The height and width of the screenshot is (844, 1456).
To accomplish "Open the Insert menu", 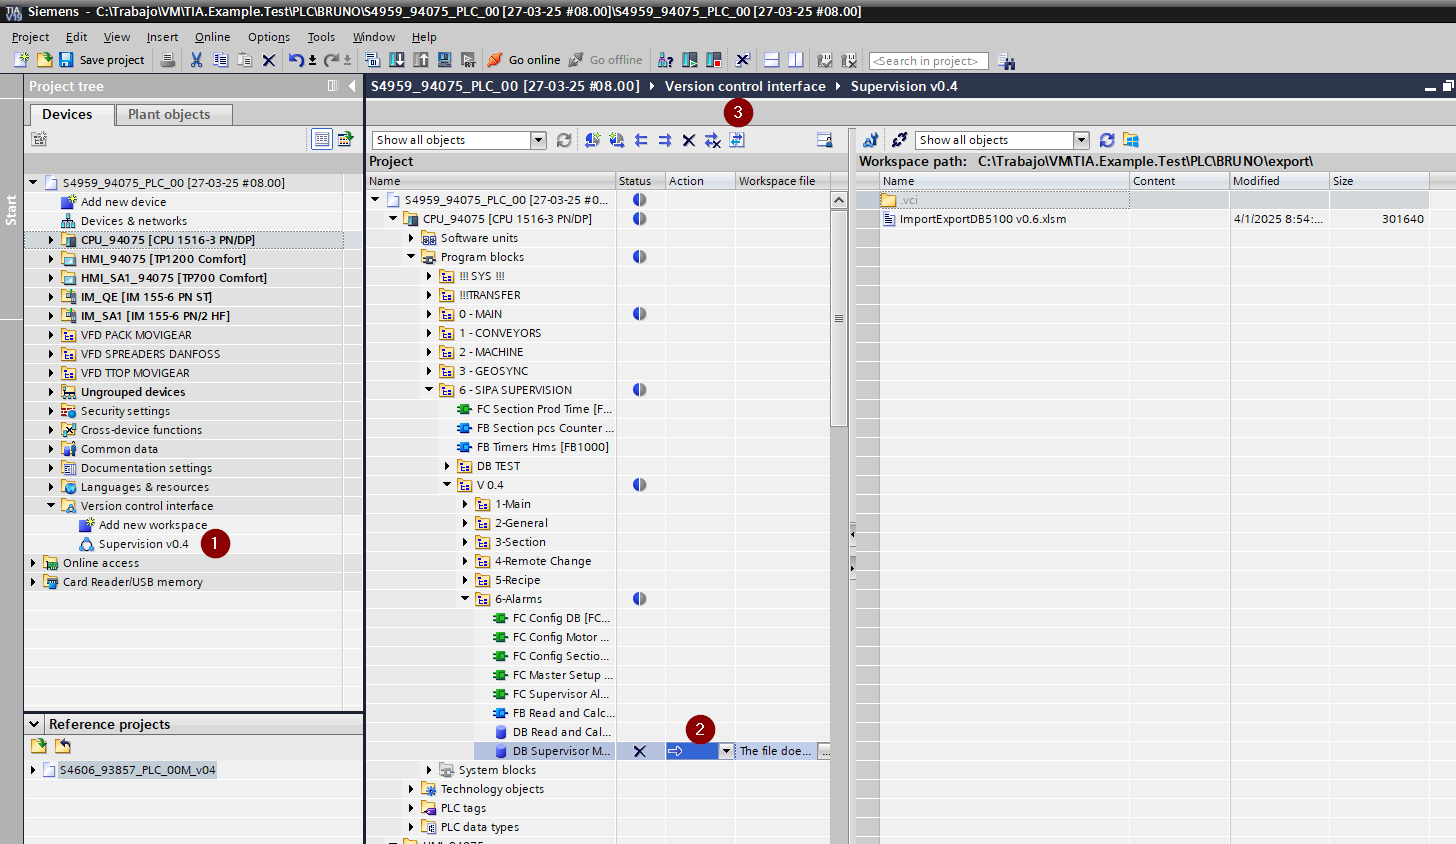I will 162,37.
